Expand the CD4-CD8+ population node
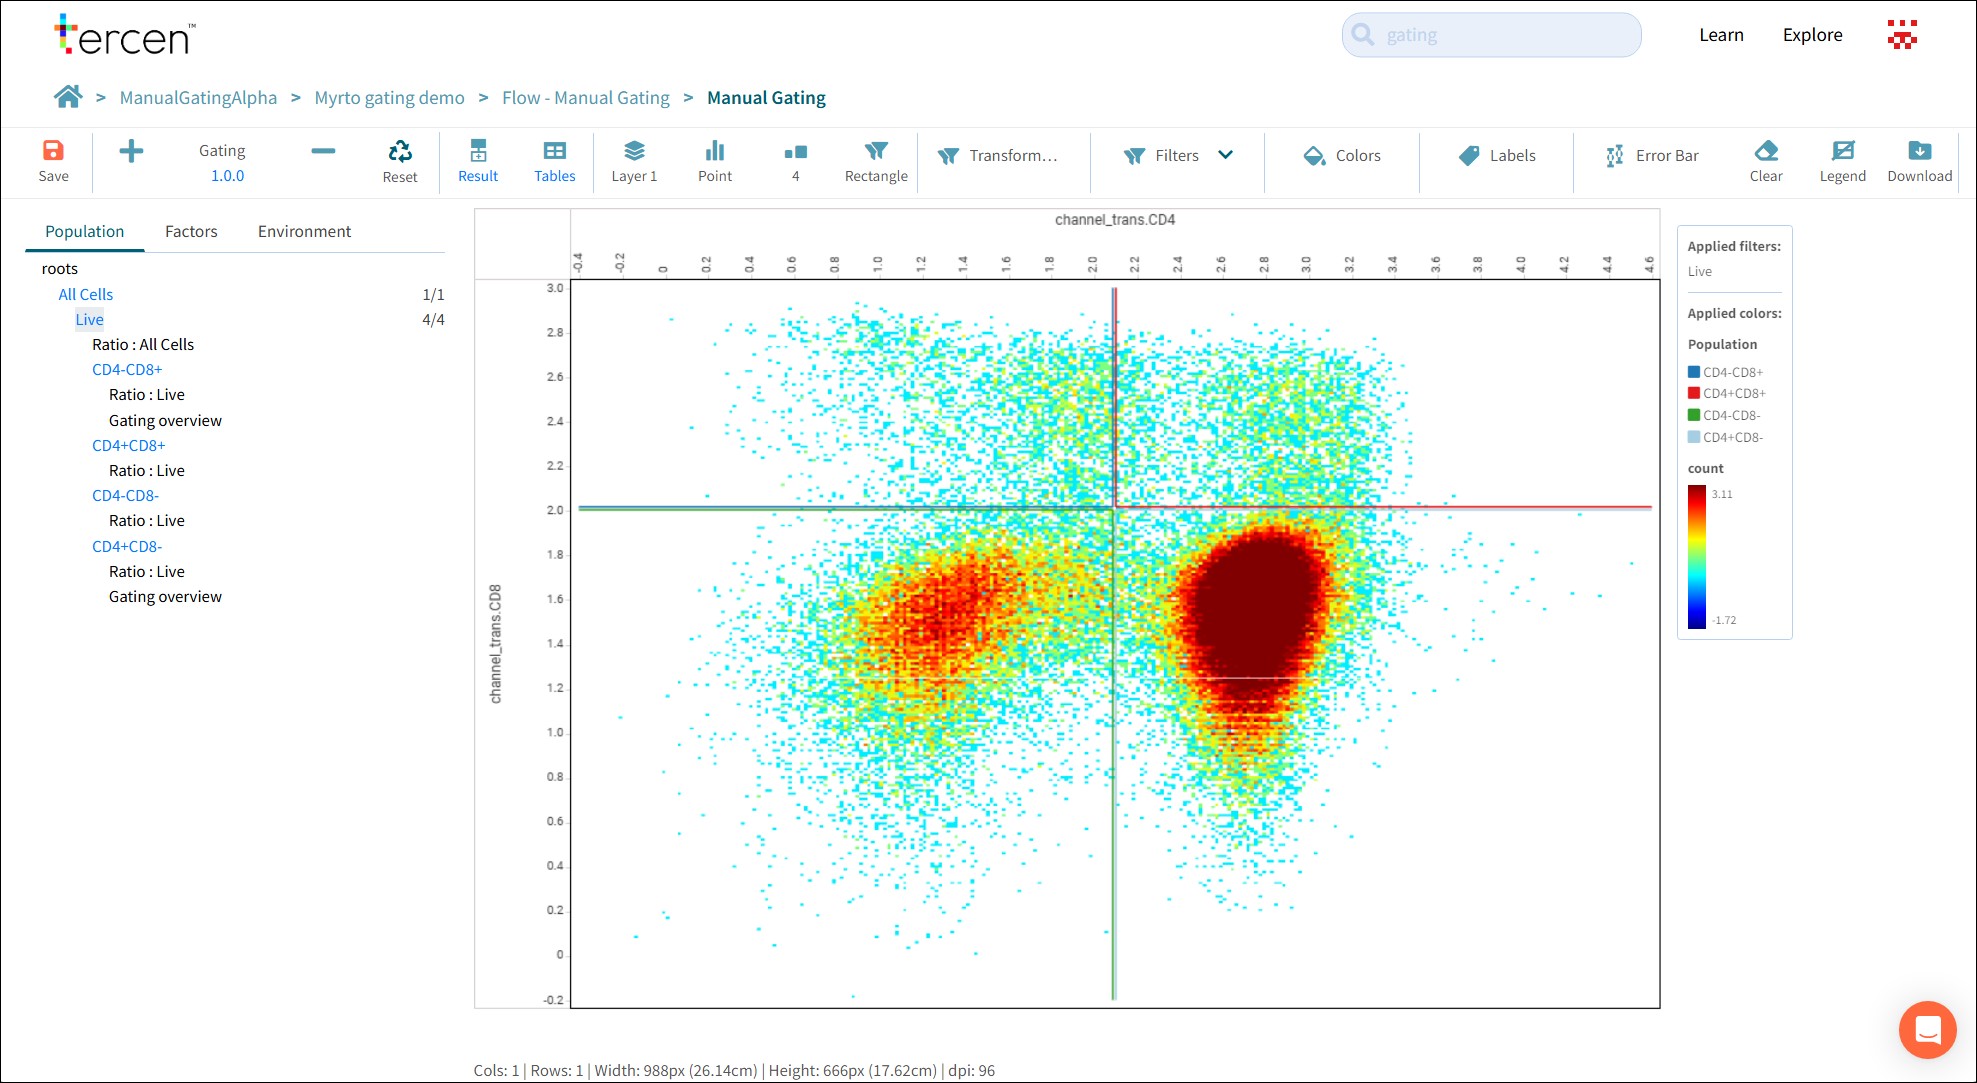This screenshot has width=1977, height=1083. (x=127, y=369)
